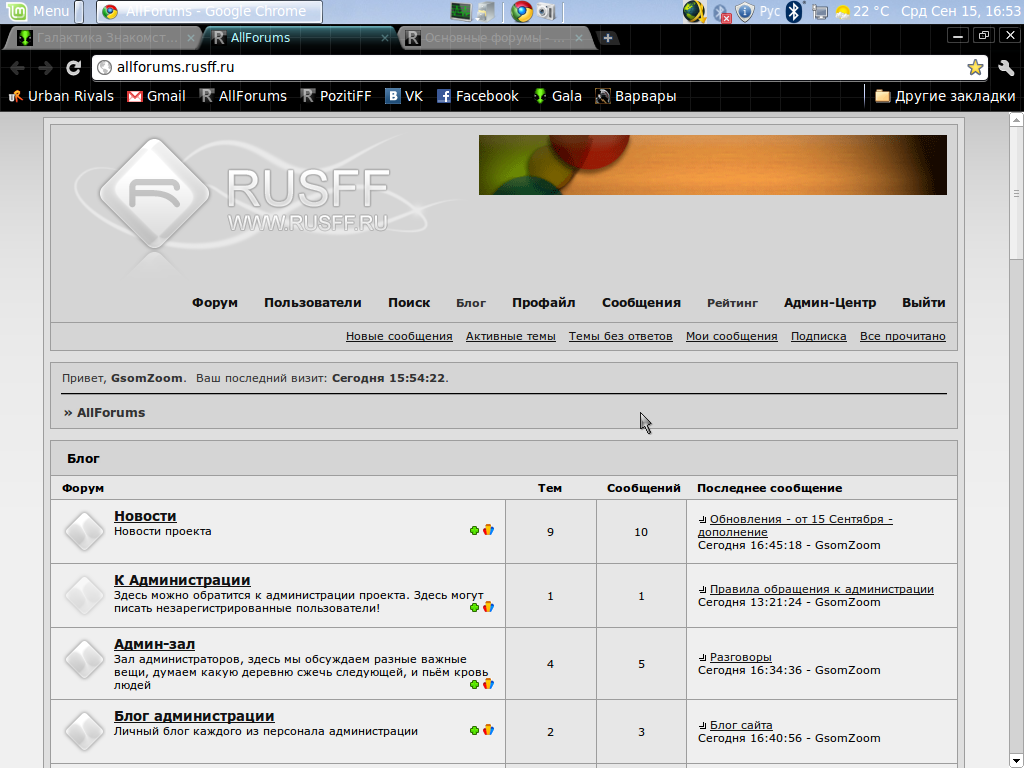Open the last post Разговоры
Image resolution: width=1024 pixels, height=768 pixels.
point(741,657)
